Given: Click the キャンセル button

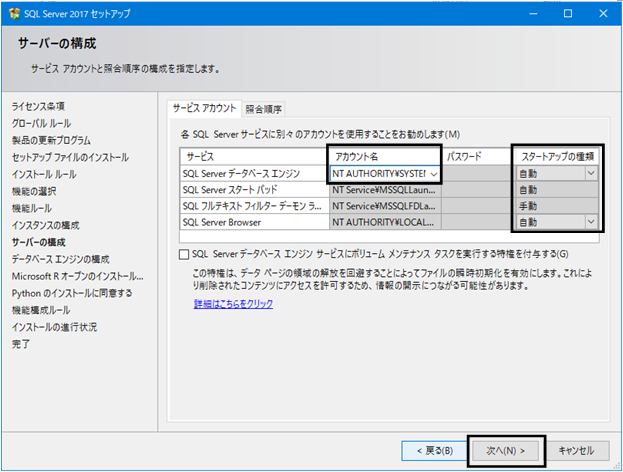Looking at the screenshot, I should click(576, 451).
